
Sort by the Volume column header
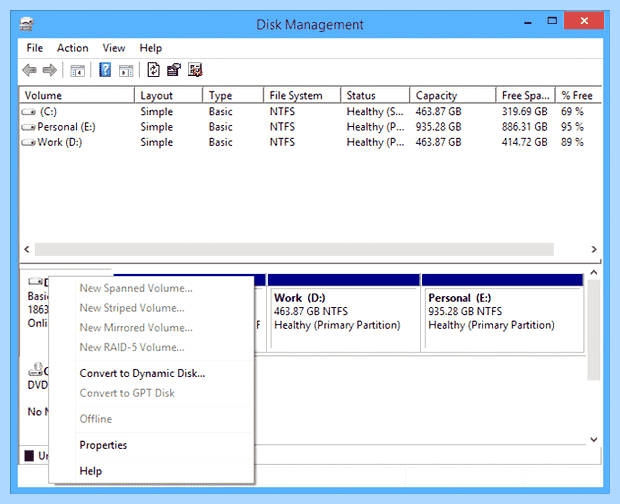point(77,95)
